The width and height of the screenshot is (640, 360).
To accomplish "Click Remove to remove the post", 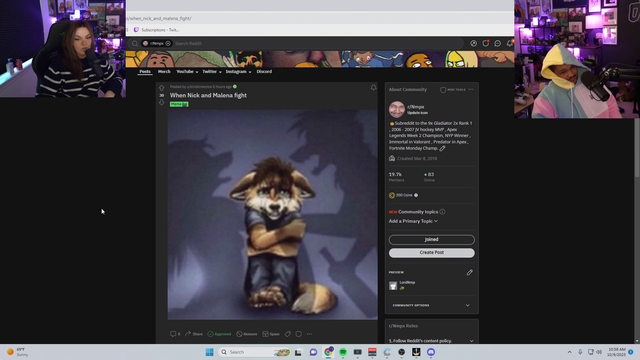I will [247, 334].
